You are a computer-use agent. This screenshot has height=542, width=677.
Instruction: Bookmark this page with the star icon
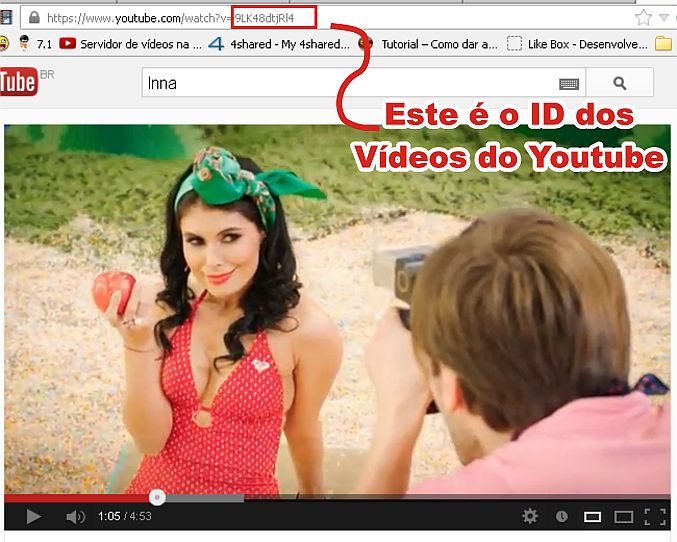click(643, 18)
